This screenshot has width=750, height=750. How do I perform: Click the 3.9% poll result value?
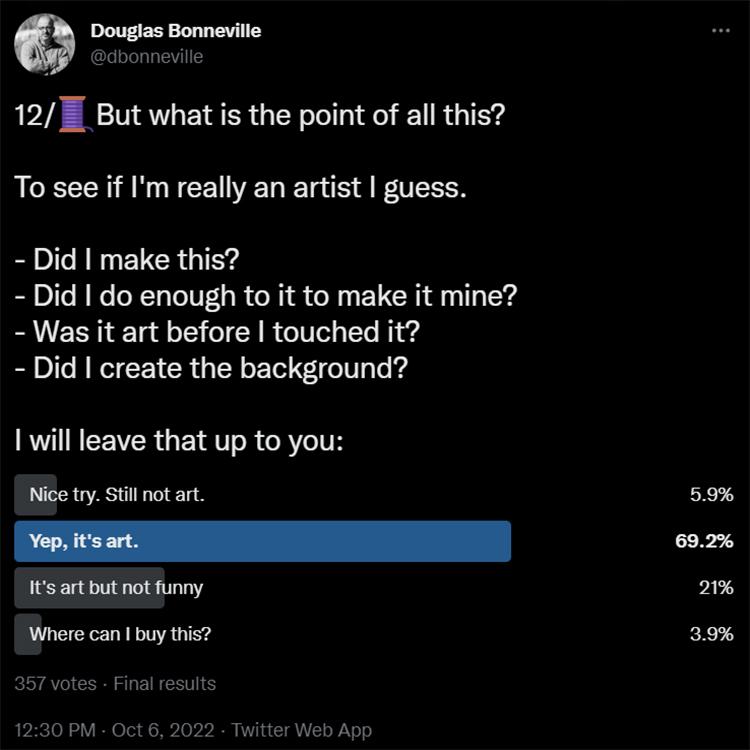pos(712,634)
